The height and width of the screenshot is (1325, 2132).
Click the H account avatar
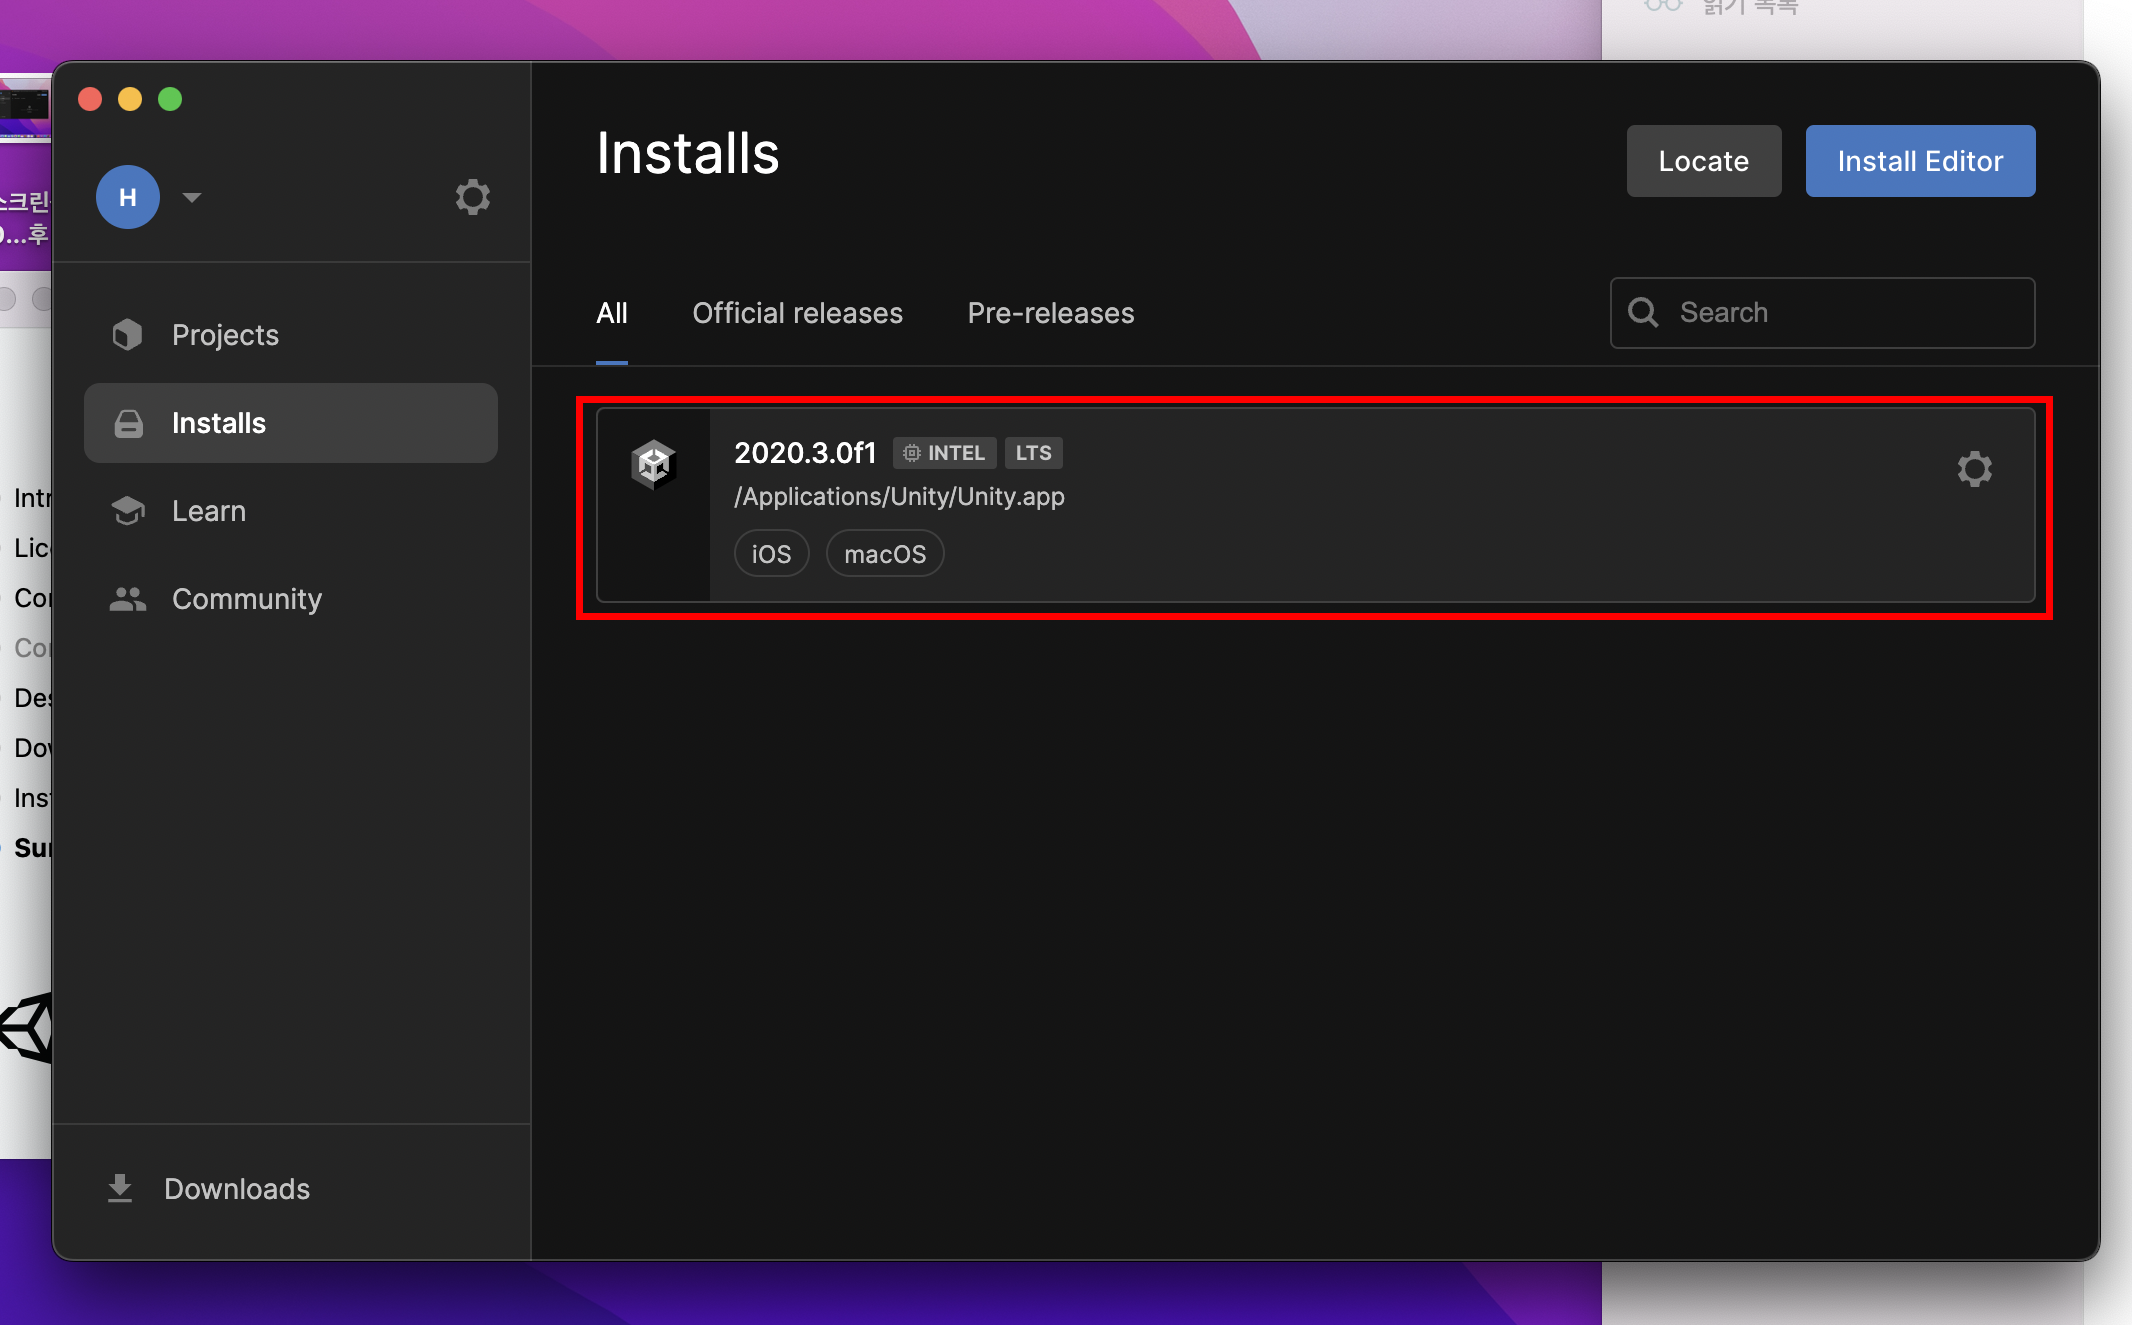128,197
